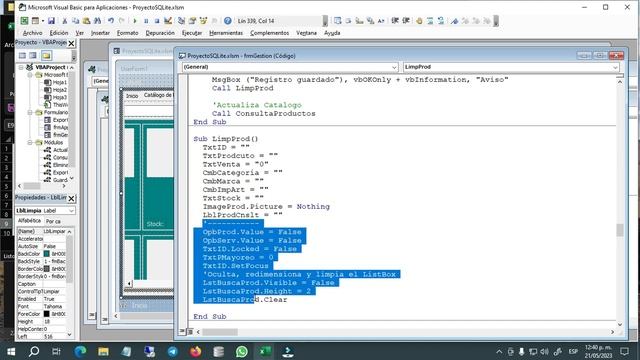Click the blue Help question mark icon

(x=228, y=21)
